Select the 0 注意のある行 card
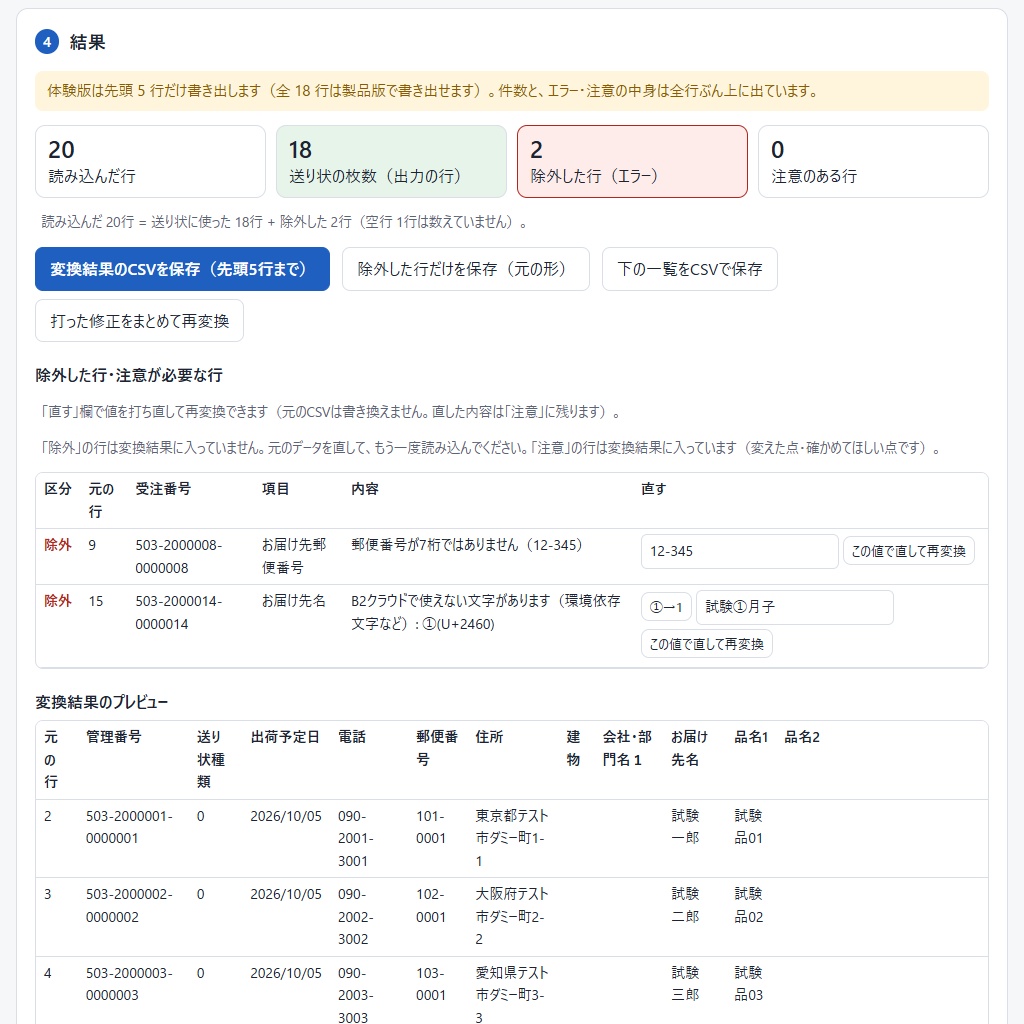Screen dimensions: 1024x1024 point(873,161)
